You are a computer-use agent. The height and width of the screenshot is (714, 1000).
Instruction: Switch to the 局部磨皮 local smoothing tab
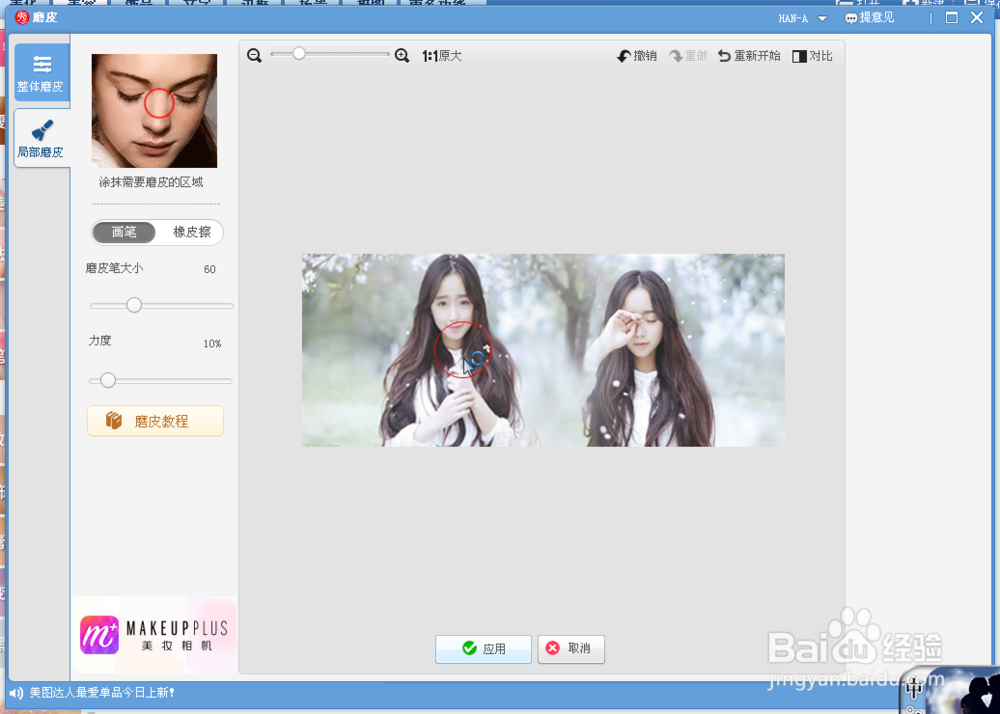pos(42,138)
